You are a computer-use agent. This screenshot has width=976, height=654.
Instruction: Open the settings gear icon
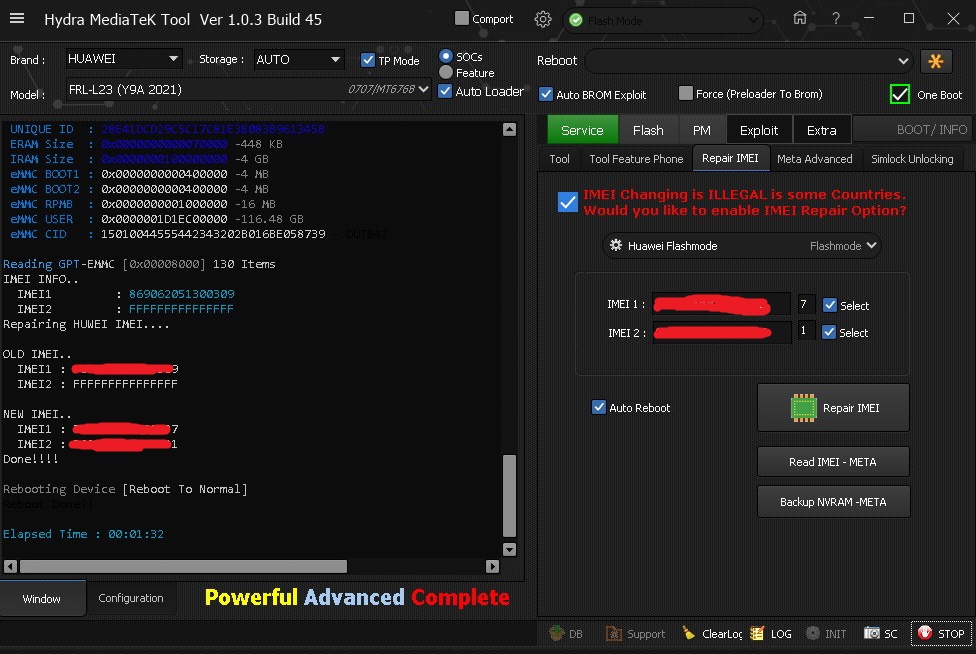tap(543, 19)
